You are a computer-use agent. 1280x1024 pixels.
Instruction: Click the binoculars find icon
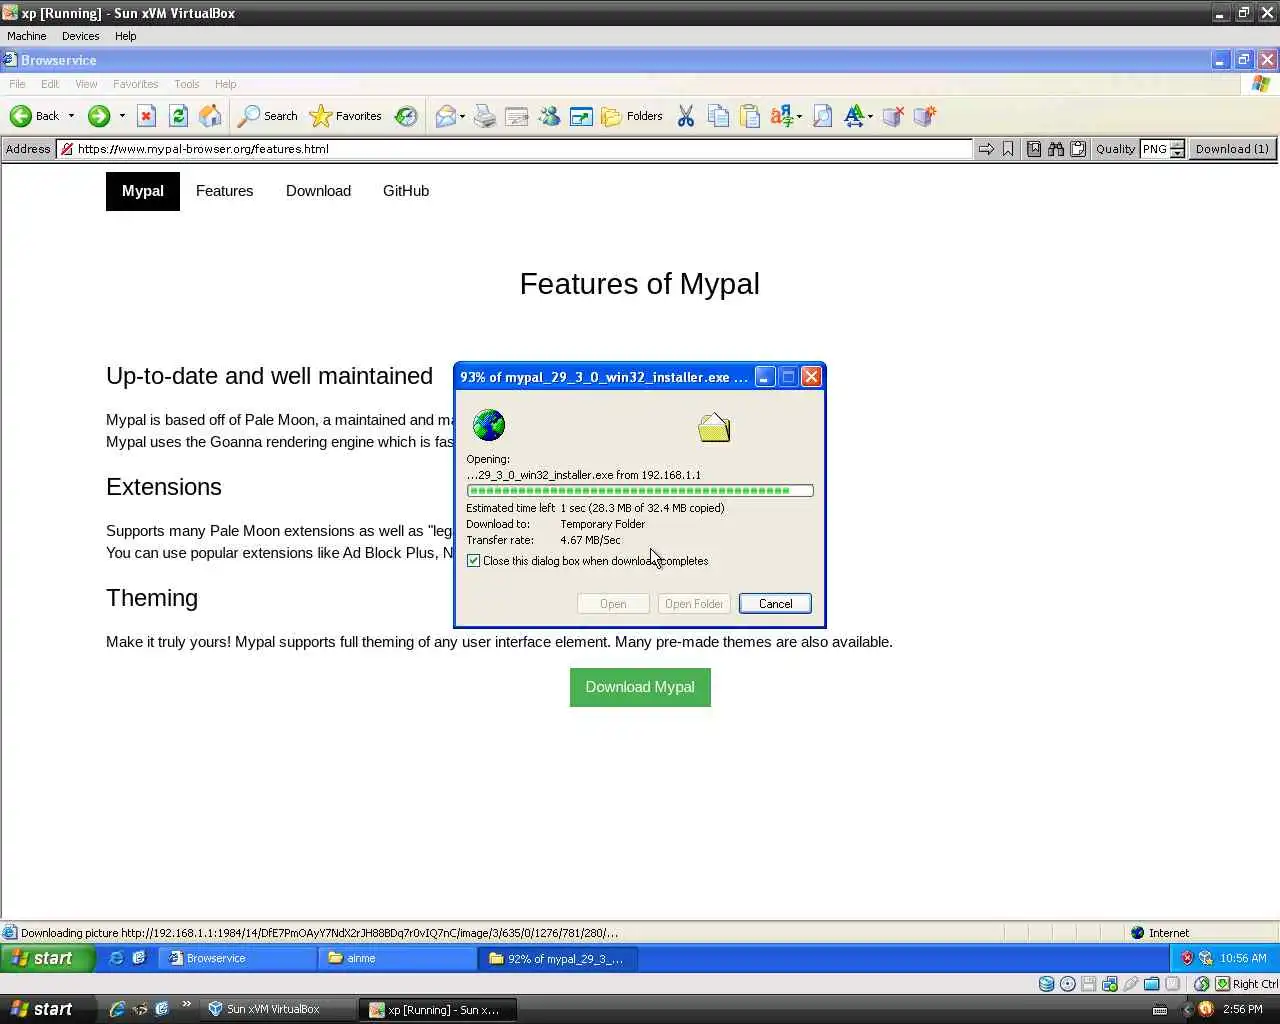click(x=1056, y=149)
